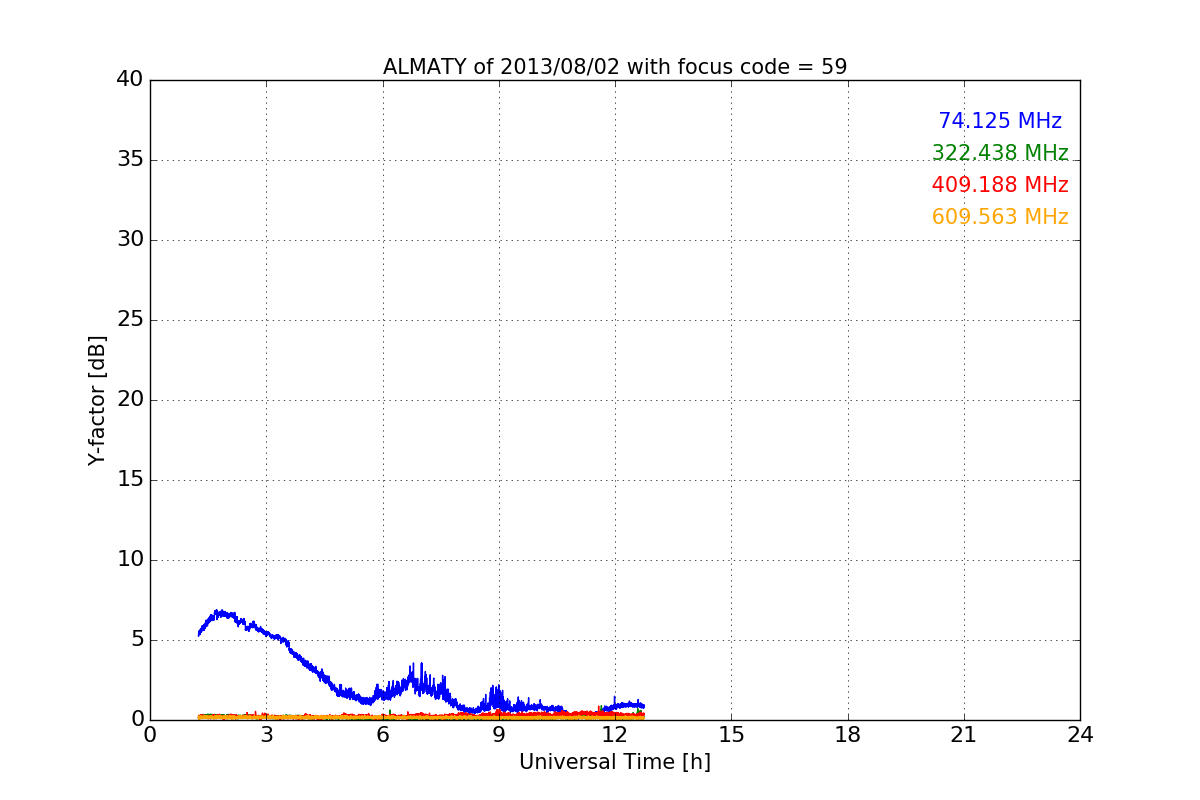The height and width of the screenshot is (800, 1200).
Task: Click the plot title 'ALMATY of 2013/08/02 with focus code = 59'
Action: point(615,67)
